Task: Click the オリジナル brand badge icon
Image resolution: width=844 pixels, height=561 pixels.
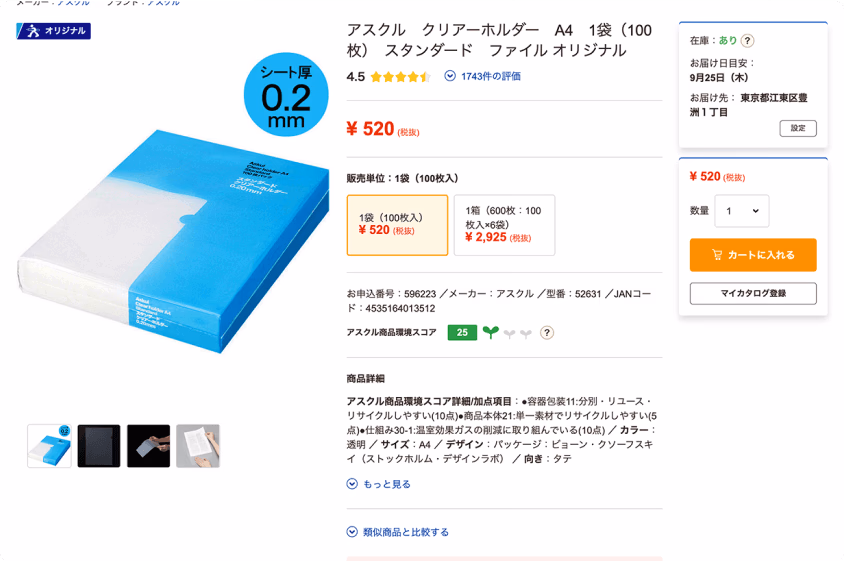Action: tap(53, 31)
